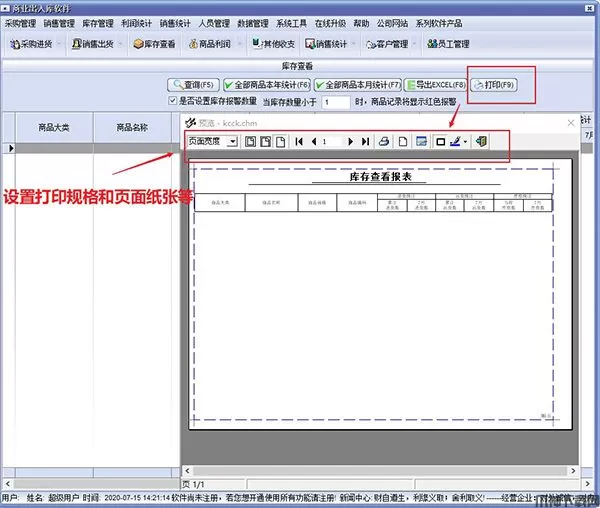Image resolution: width=600 pixels, height=508 pixels.
Task: Open the 公司网站 menu
Action: point(392,23)
